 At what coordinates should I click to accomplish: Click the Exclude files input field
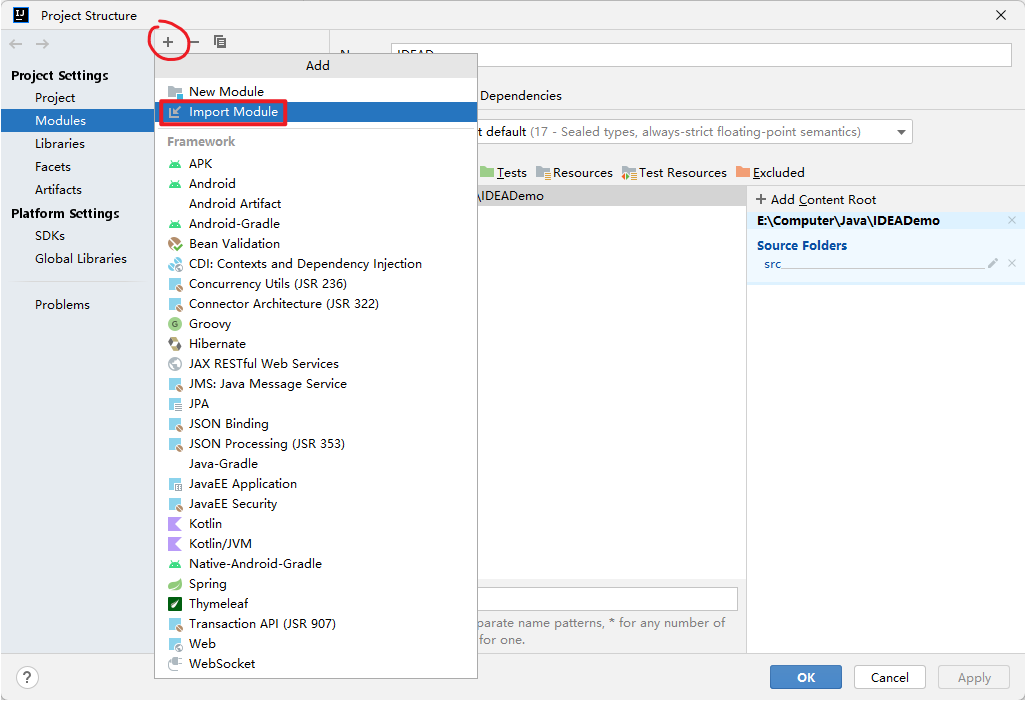pos(608,599)
